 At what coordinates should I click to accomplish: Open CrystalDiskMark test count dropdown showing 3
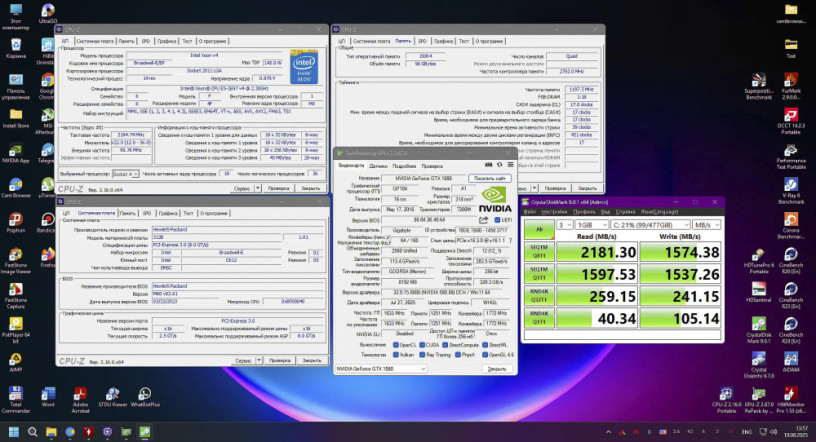point(565,225)
